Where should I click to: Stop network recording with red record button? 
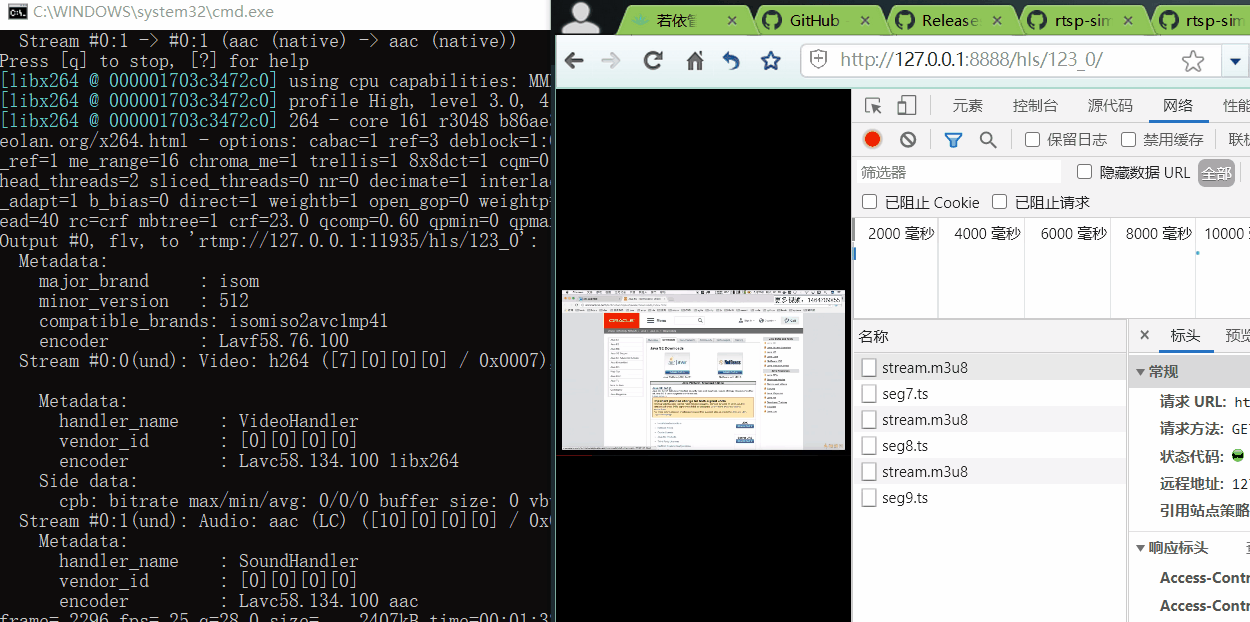[x=873, y=140]
